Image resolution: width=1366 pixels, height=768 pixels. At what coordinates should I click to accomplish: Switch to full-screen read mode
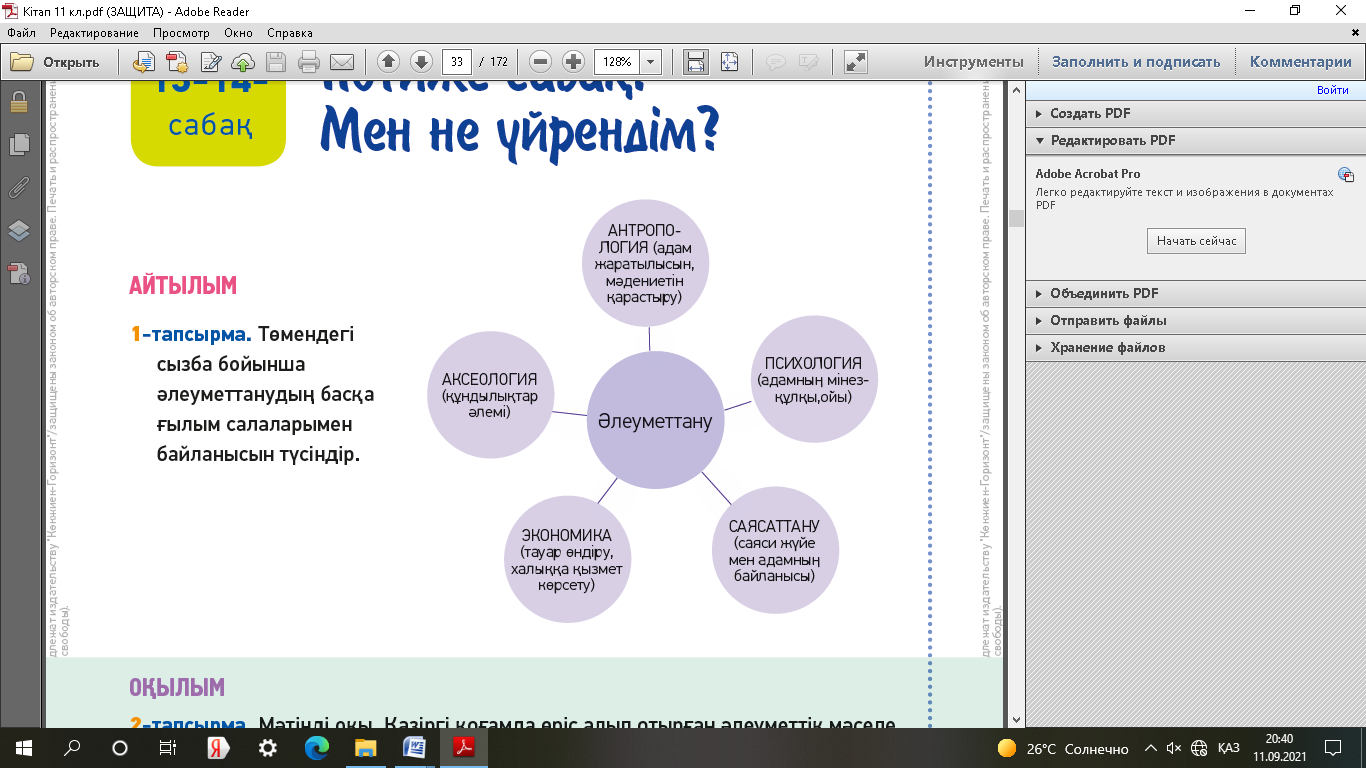coord(855,62)
